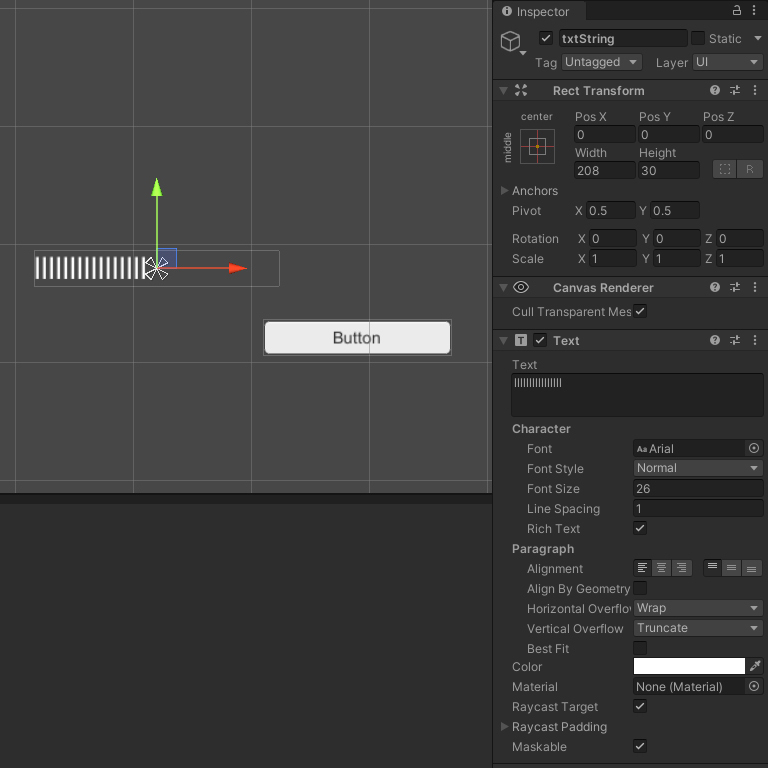Click the object name field txtString
This screenshot has height=768, width=768.
pos(623,38)
